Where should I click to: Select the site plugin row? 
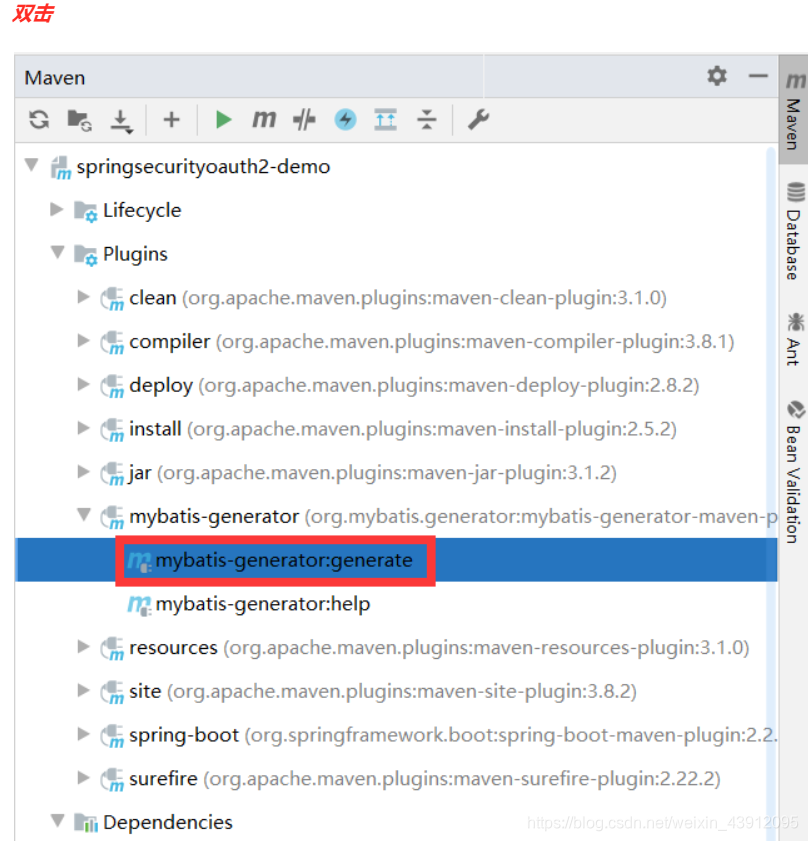pos(396,691)
